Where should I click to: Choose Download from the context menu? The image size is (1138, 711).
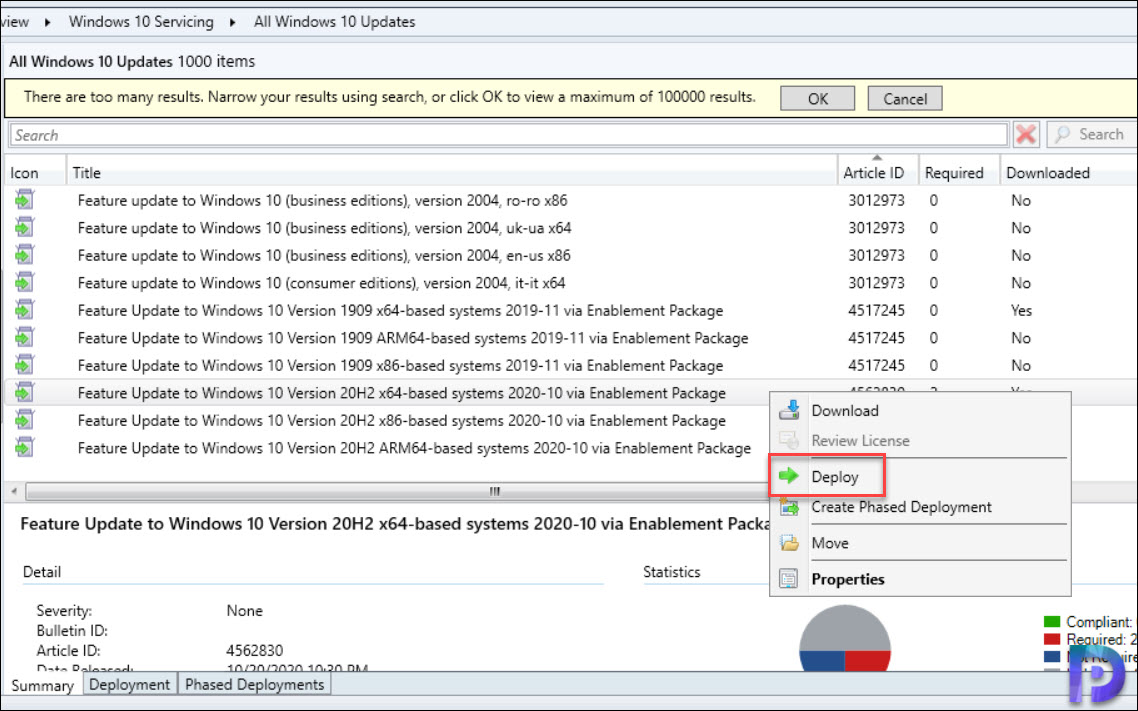tap(920, 411)
